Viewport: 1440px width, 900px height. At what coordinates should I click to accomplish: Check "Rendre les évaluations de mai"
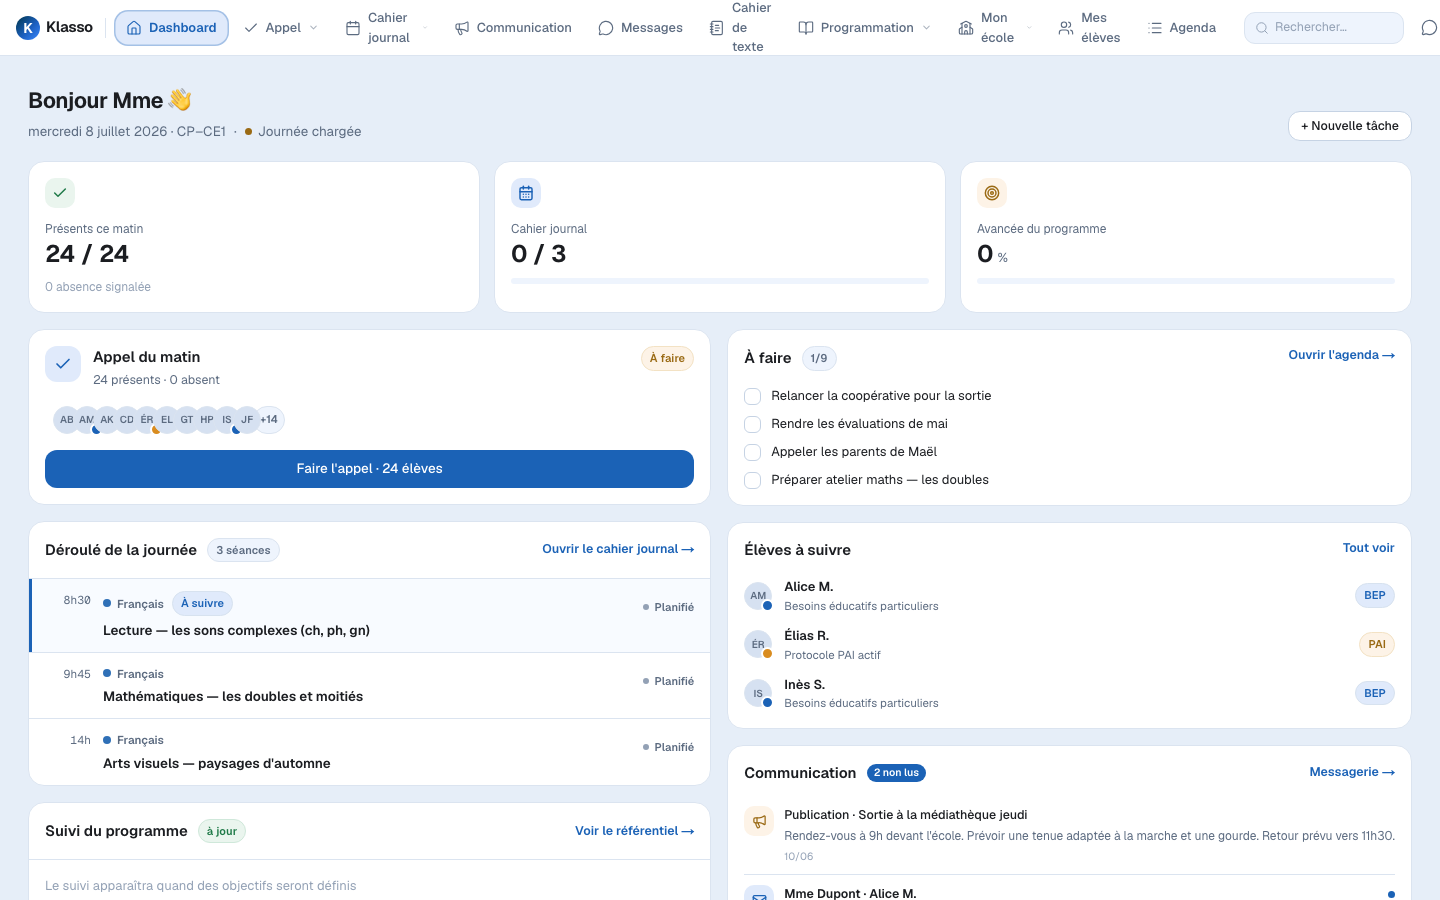(753, 425)
